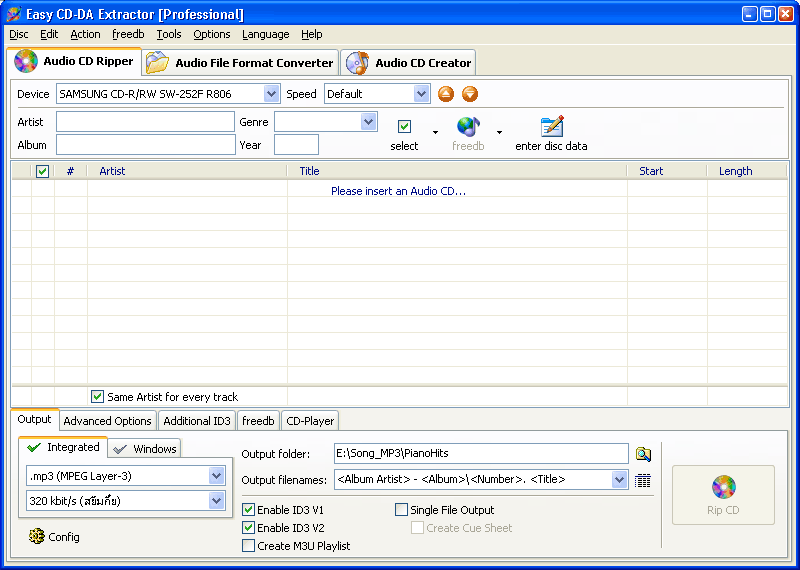Click the enter disc data notepad icon
Screen dimensions: 800x570
[x=552, y=126]
